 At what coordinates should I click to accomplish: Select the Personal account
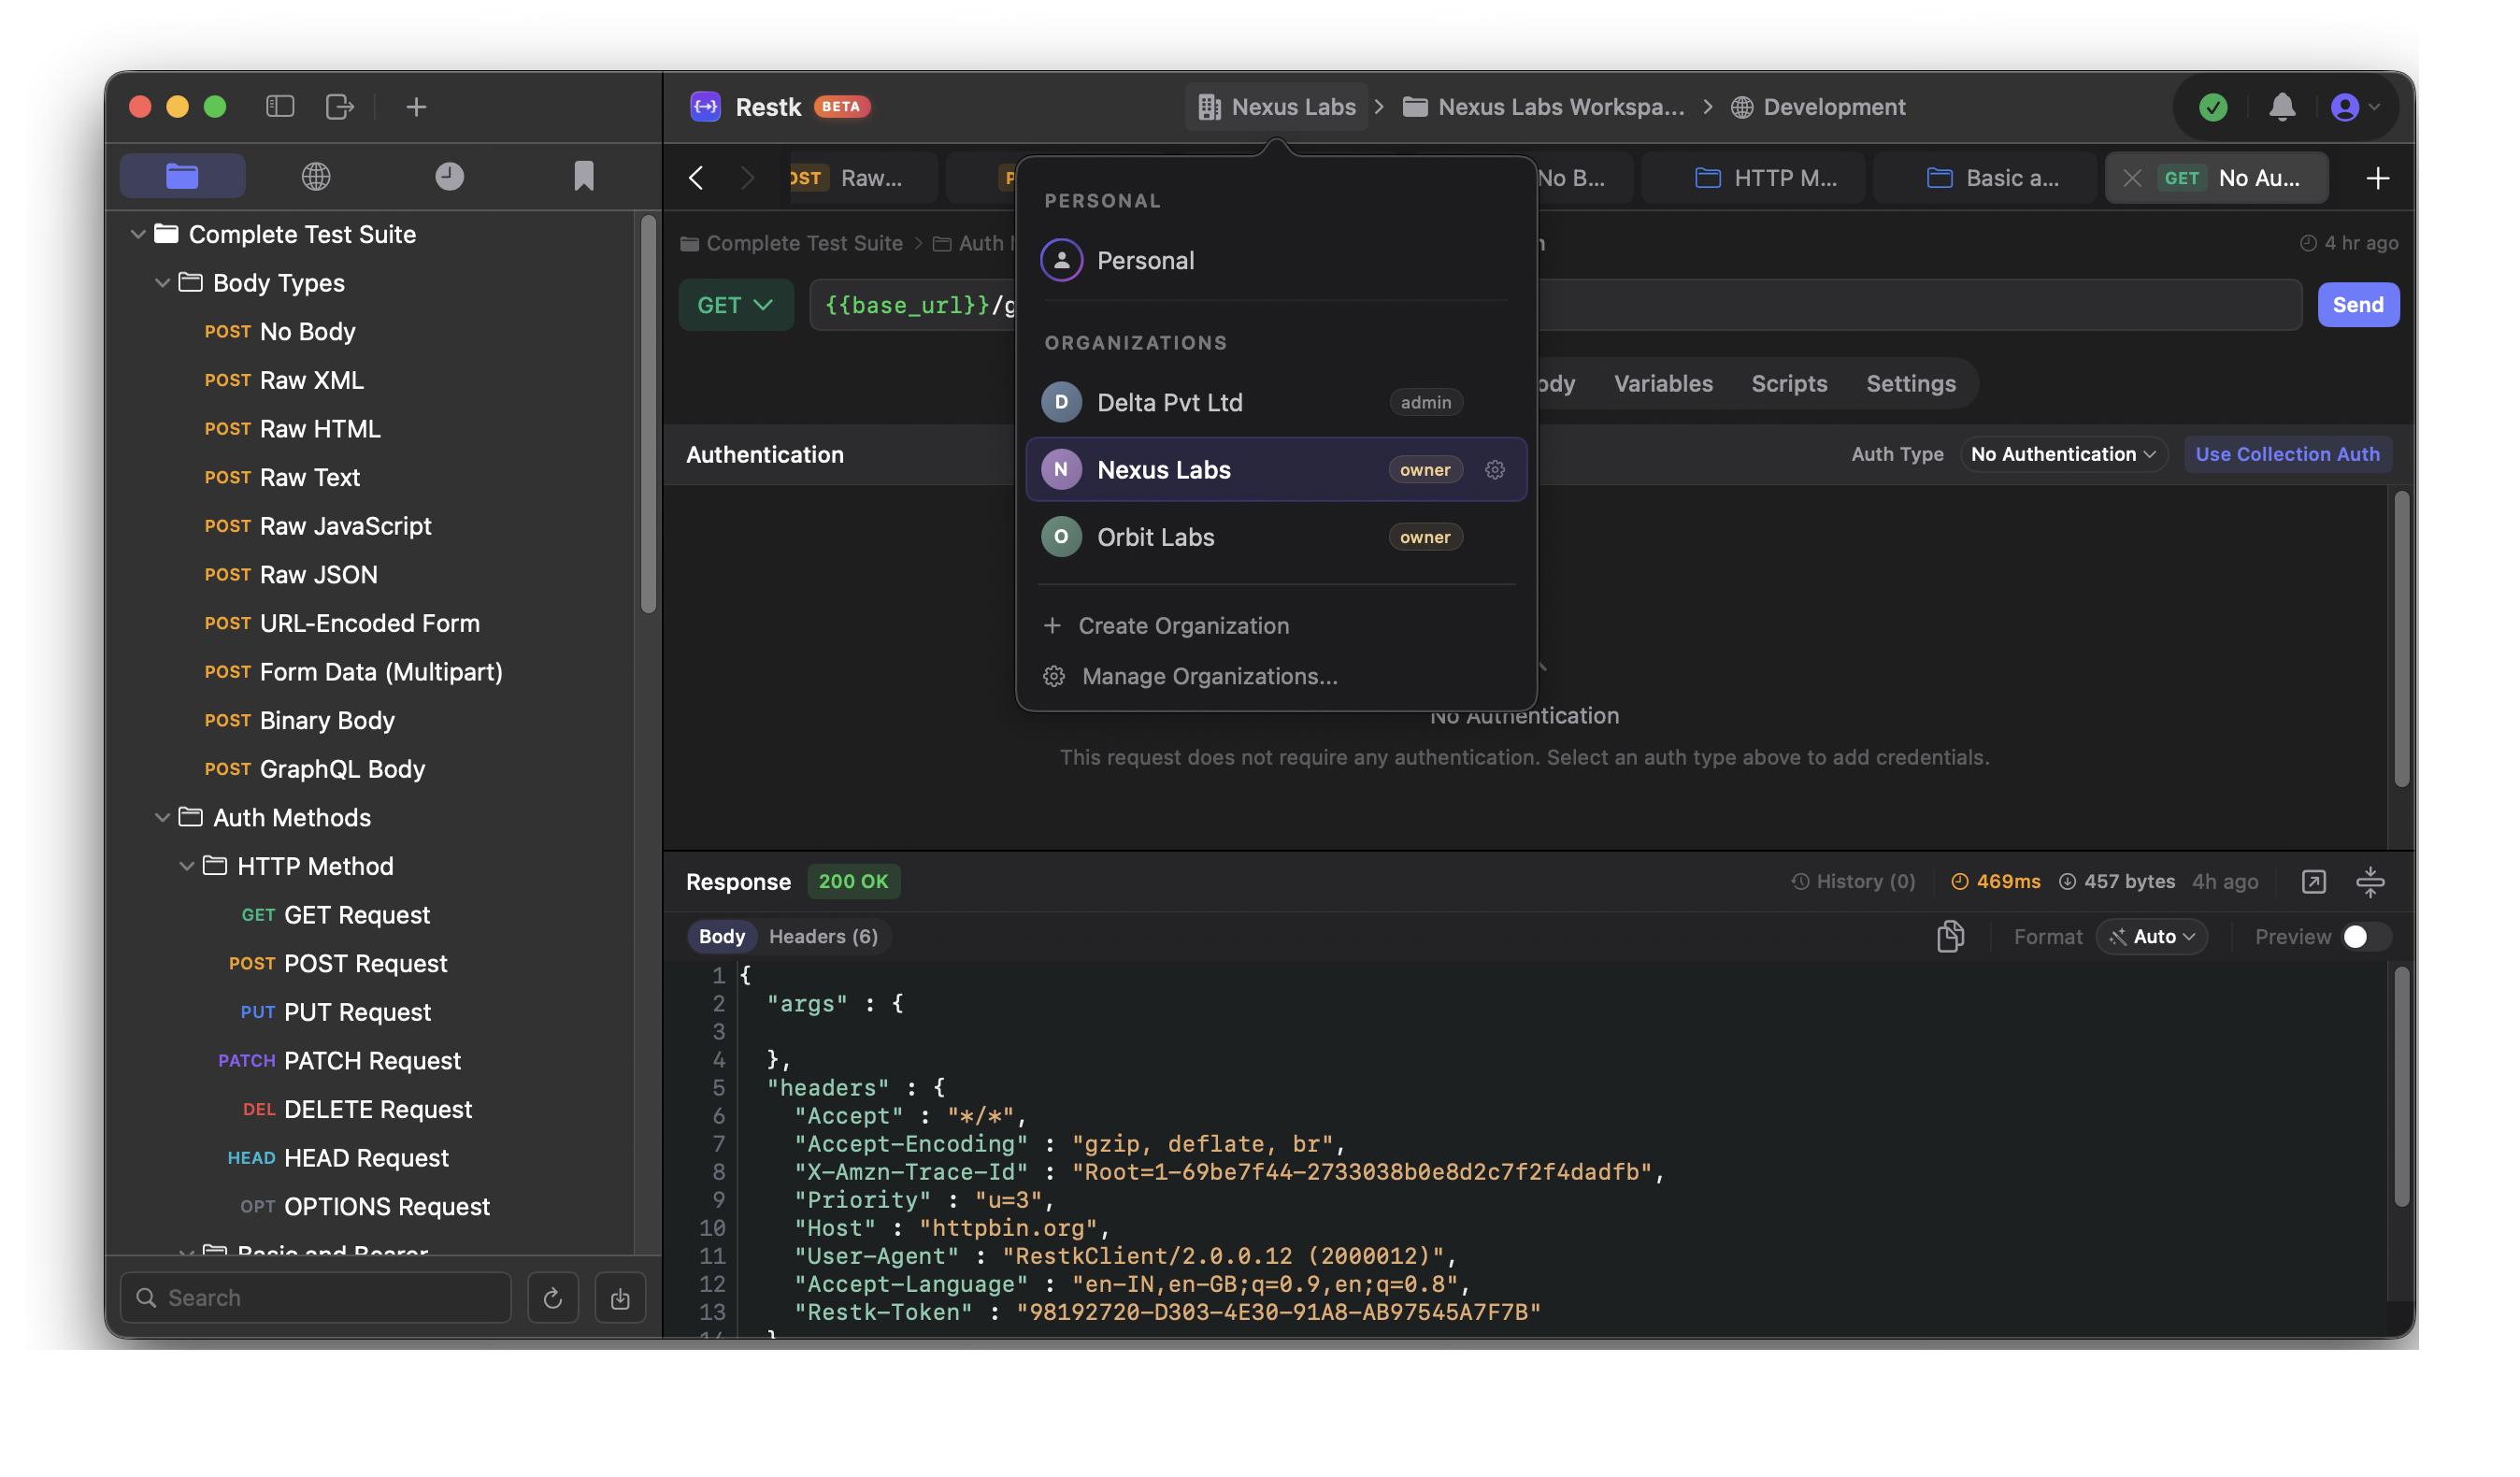click(1275, 260)
